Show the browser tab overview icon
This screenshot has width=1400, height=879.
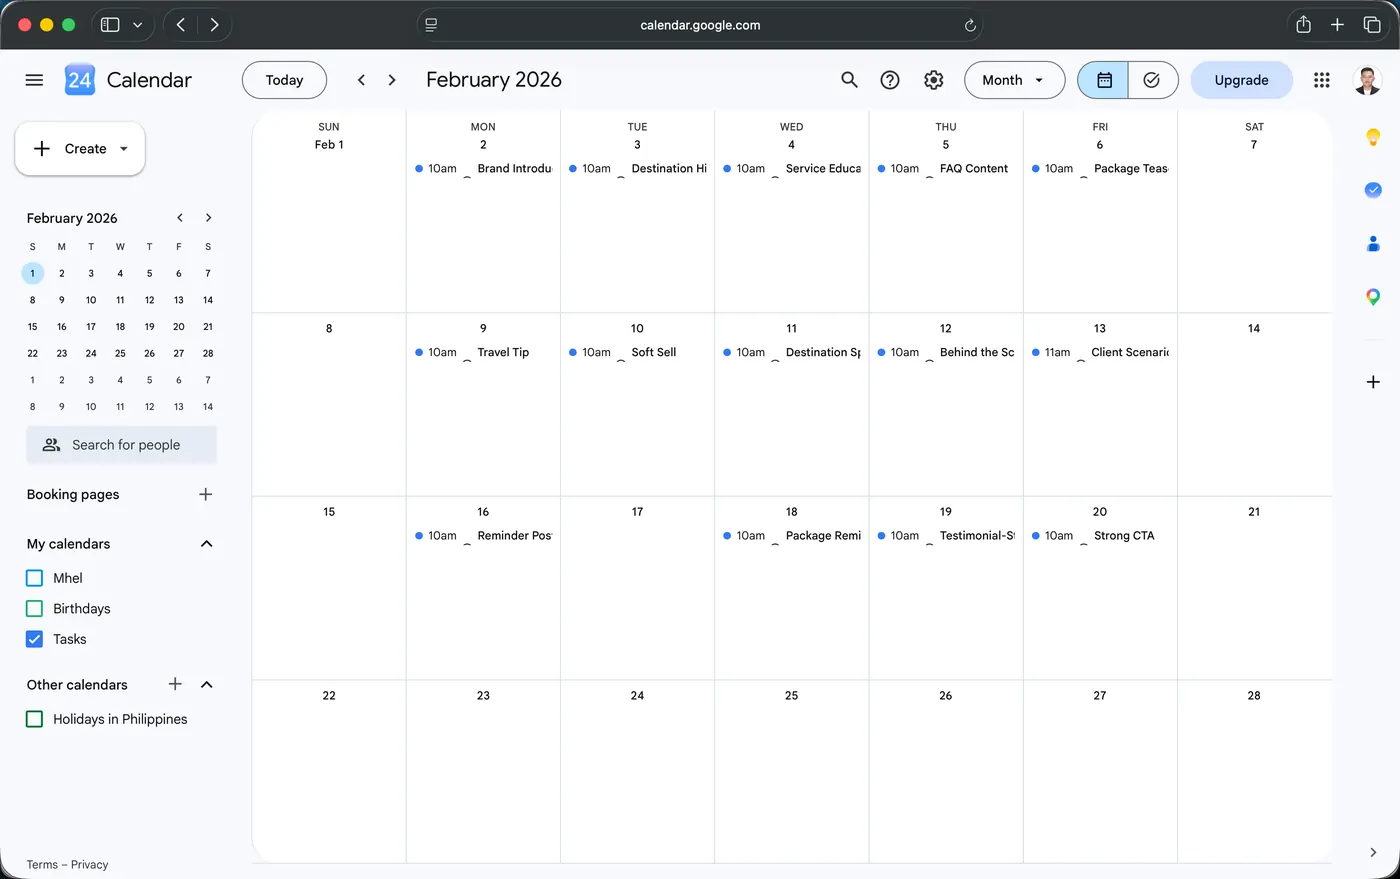(x=1372, y=25)
